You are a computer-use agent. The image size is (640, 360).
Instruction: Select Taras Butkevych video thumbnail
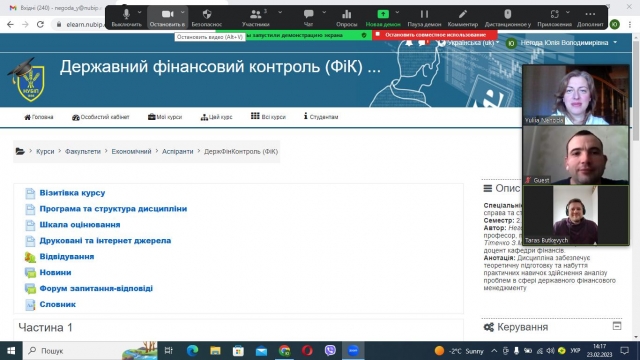click(576, 215)
